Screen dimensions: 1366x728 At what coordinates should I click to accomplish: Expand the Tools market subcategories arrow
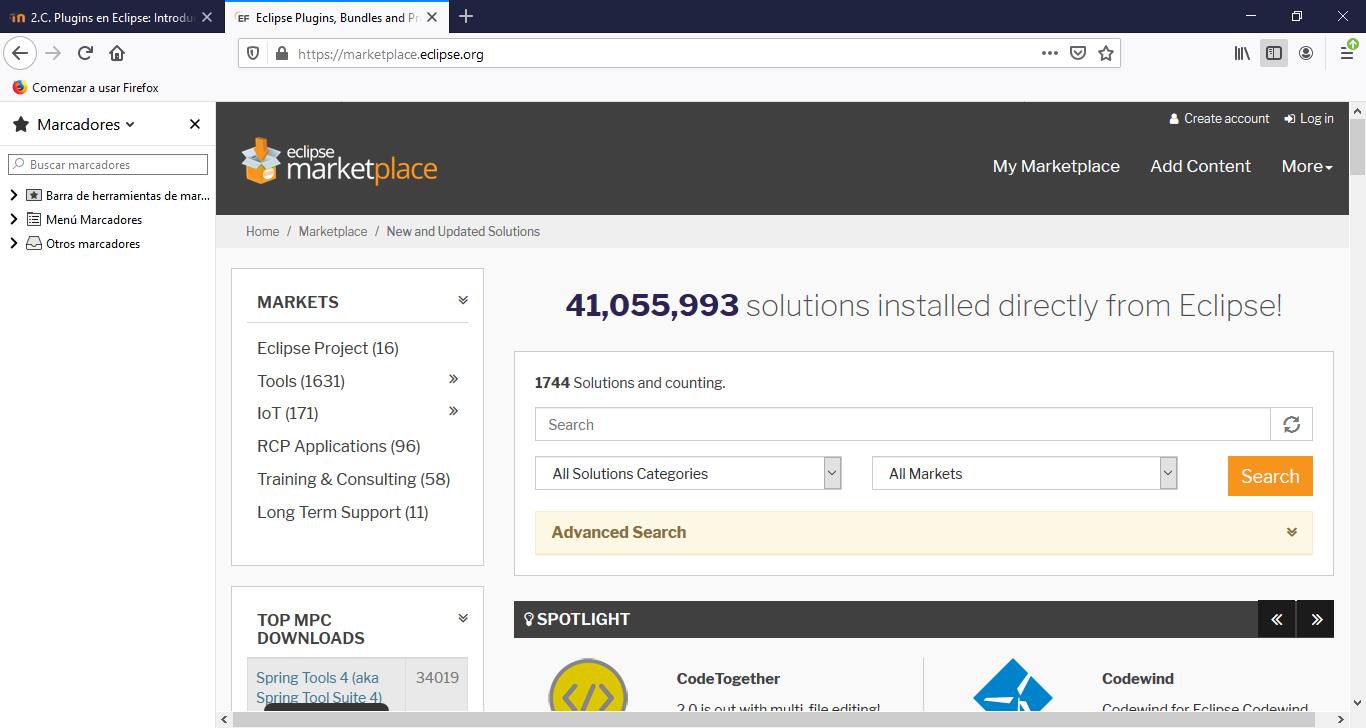coord(453,379)
